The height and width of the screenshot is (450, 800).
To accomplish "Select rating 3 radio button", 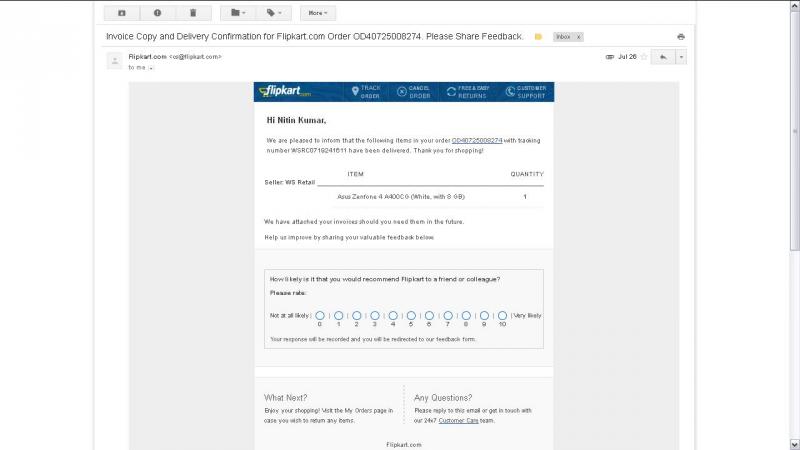I will click(x=375, y=316).
